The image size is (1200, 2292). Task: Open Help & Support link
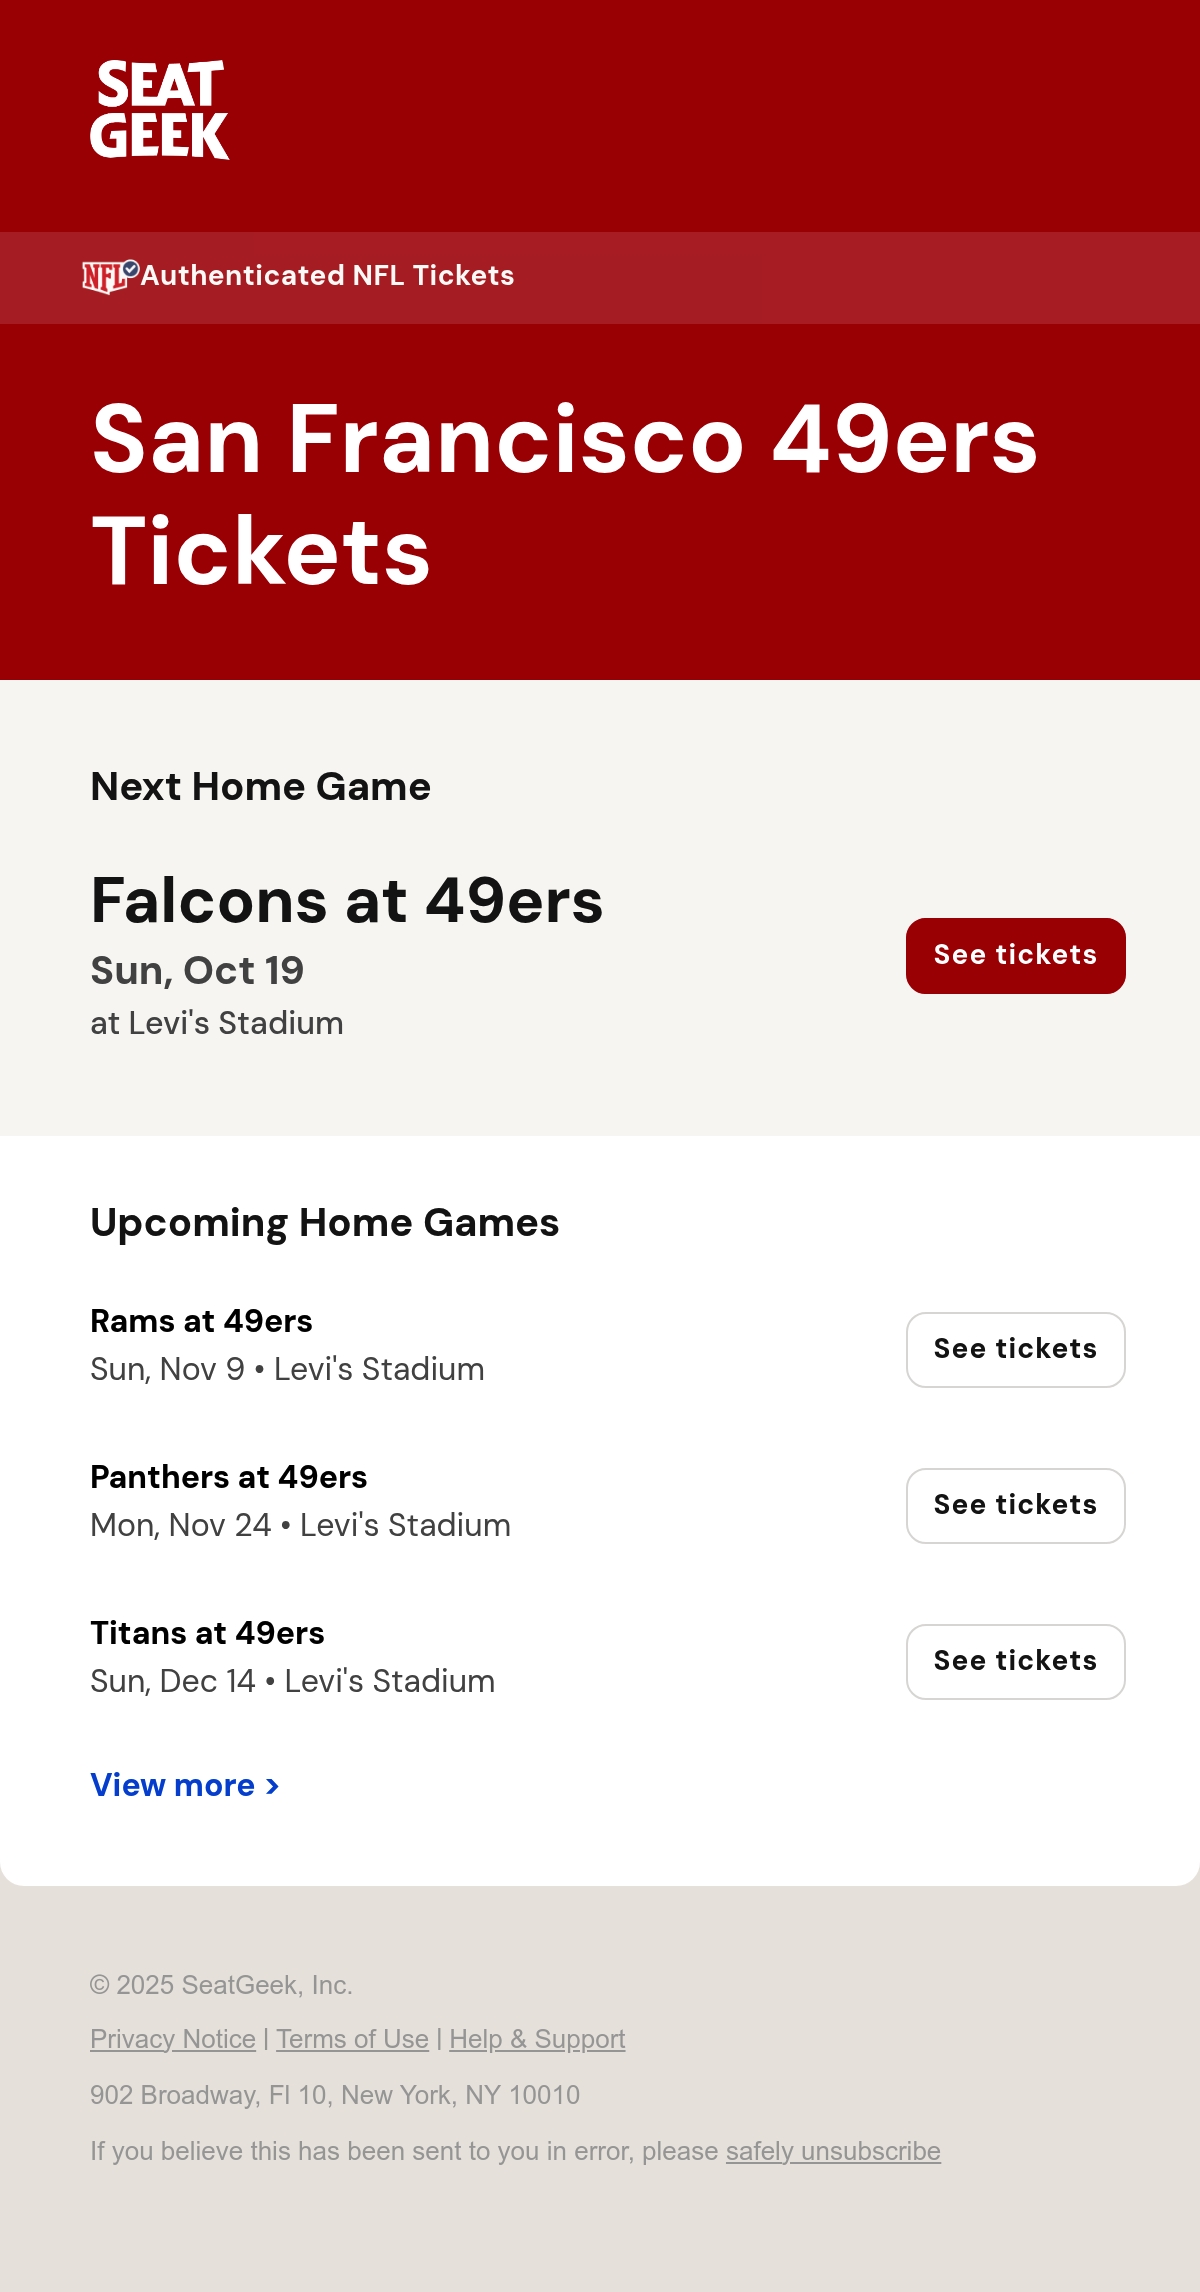[x=537, y=2039]
